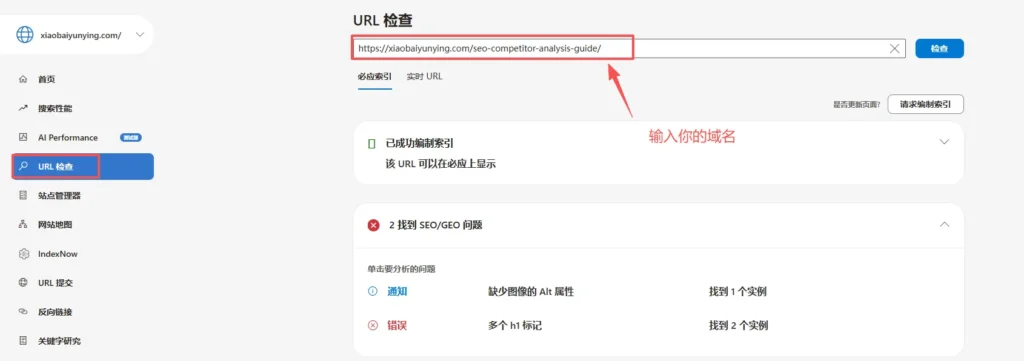The image size is (1024, 361).
Task: Click 找到 1 个实例 count
Action: (x=738, y=292)
